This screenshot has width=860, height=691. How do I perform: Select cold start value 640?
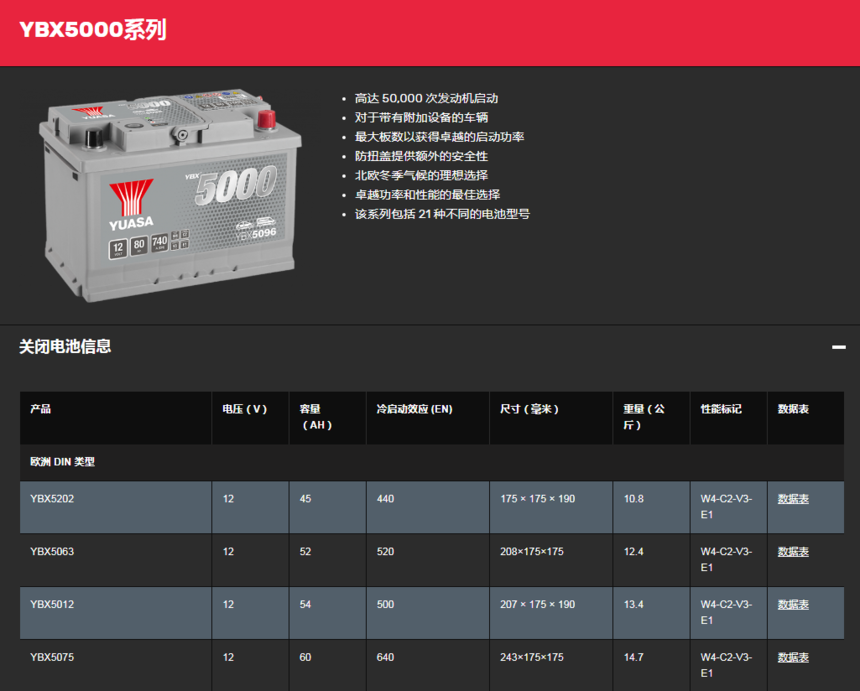pyautogui.click(x=385, y=657)
